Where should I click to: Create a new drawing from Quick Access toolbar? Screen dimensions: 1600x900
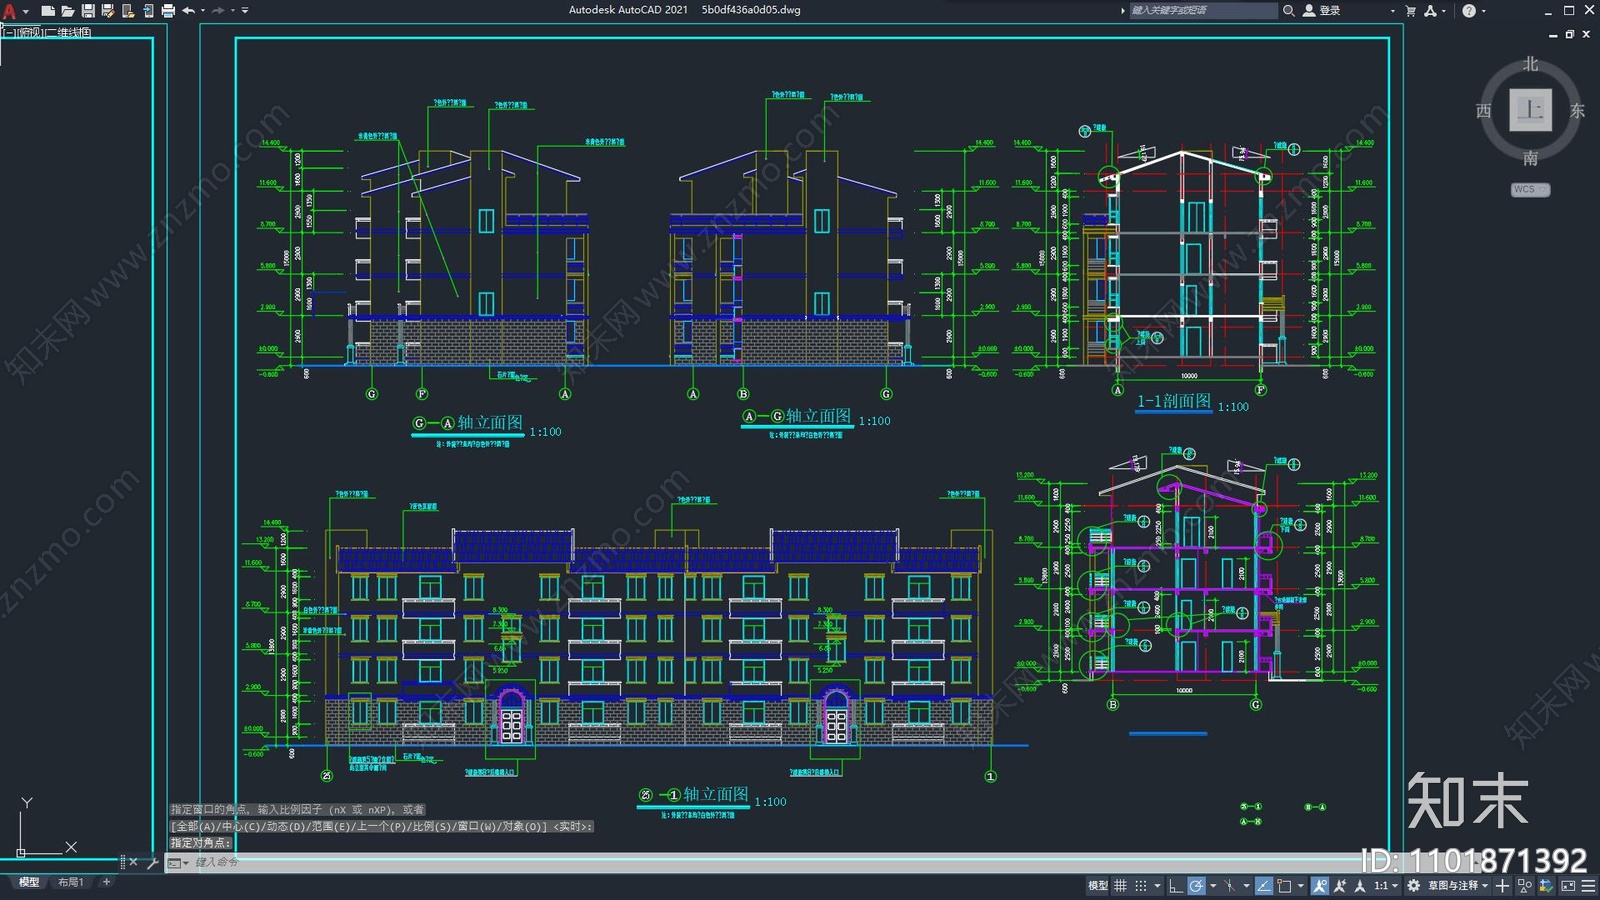tap(48, 11)
